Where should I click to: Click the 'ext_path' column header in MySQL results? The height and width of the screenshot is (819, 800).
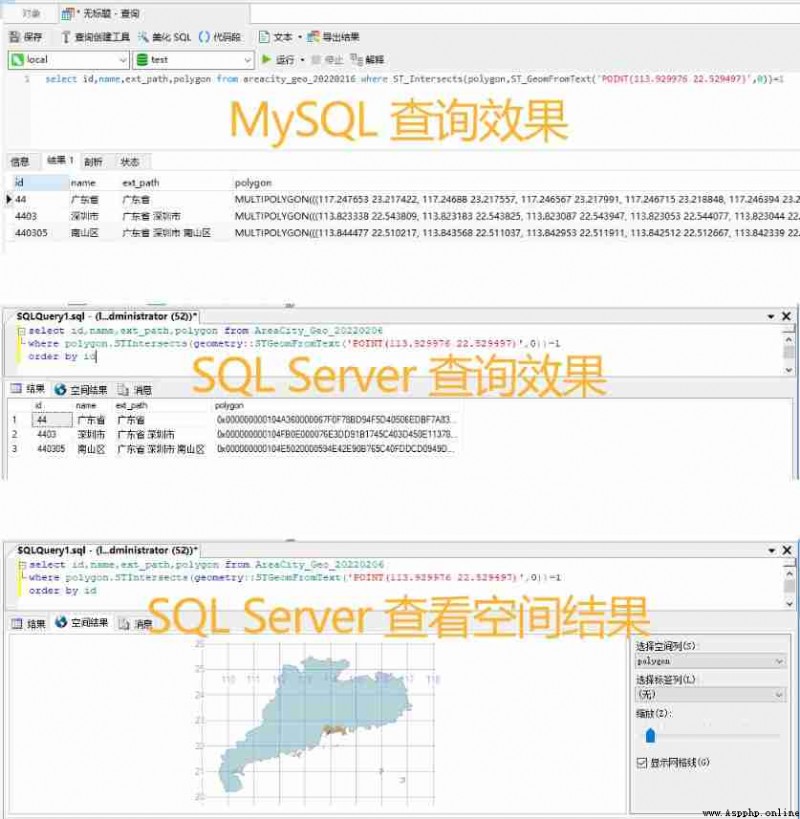140,183
